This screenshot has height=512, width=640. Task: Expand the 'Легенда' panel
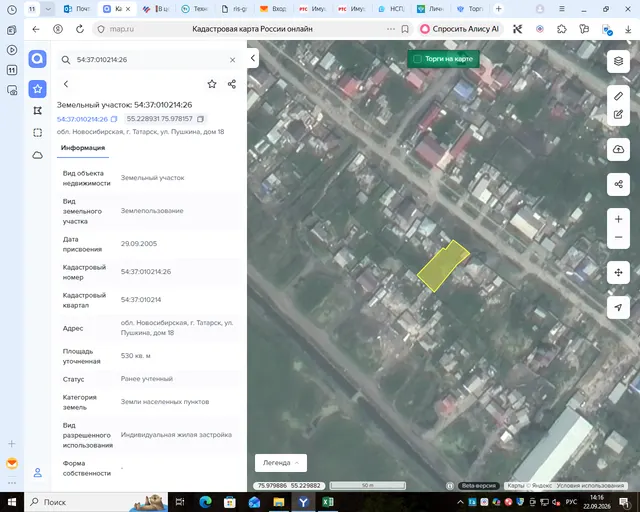tap(281, 463)
